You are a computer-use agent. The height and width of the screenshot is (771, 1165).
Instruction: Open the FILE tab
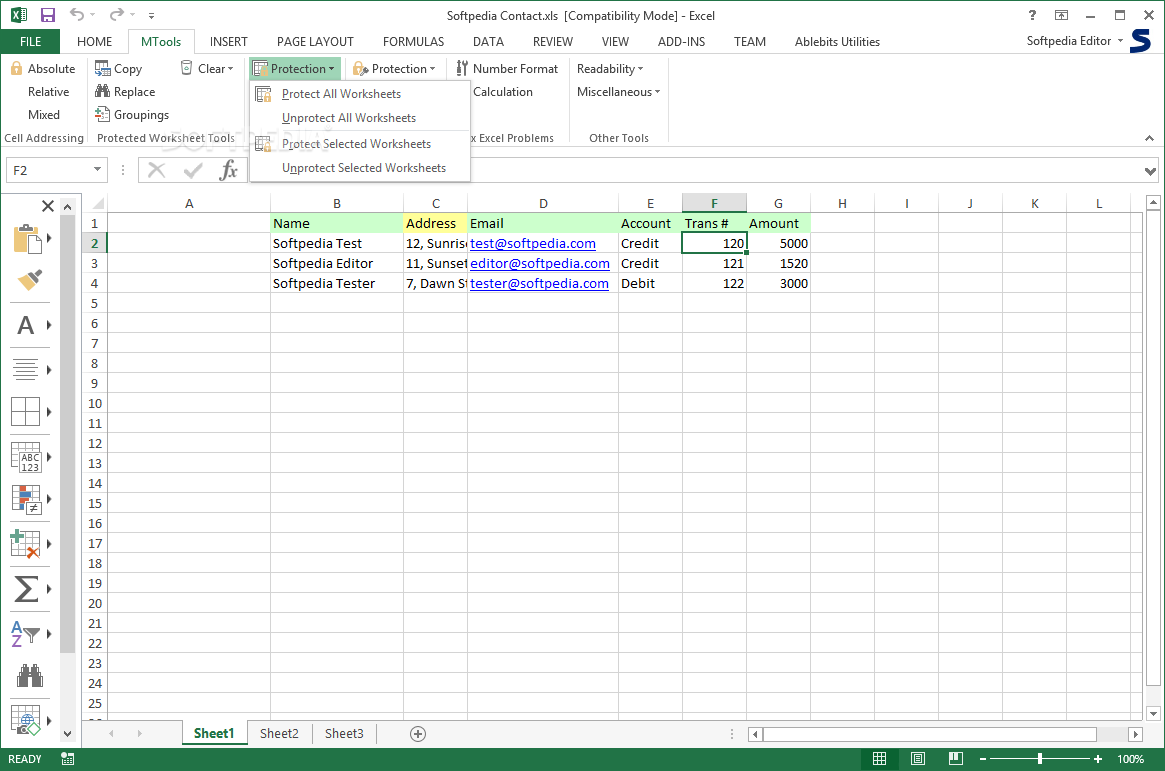point(30,42)
